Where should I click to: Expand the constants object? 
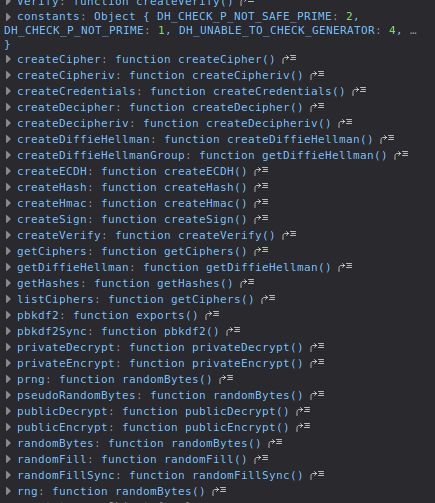click(x=8, y=16)
